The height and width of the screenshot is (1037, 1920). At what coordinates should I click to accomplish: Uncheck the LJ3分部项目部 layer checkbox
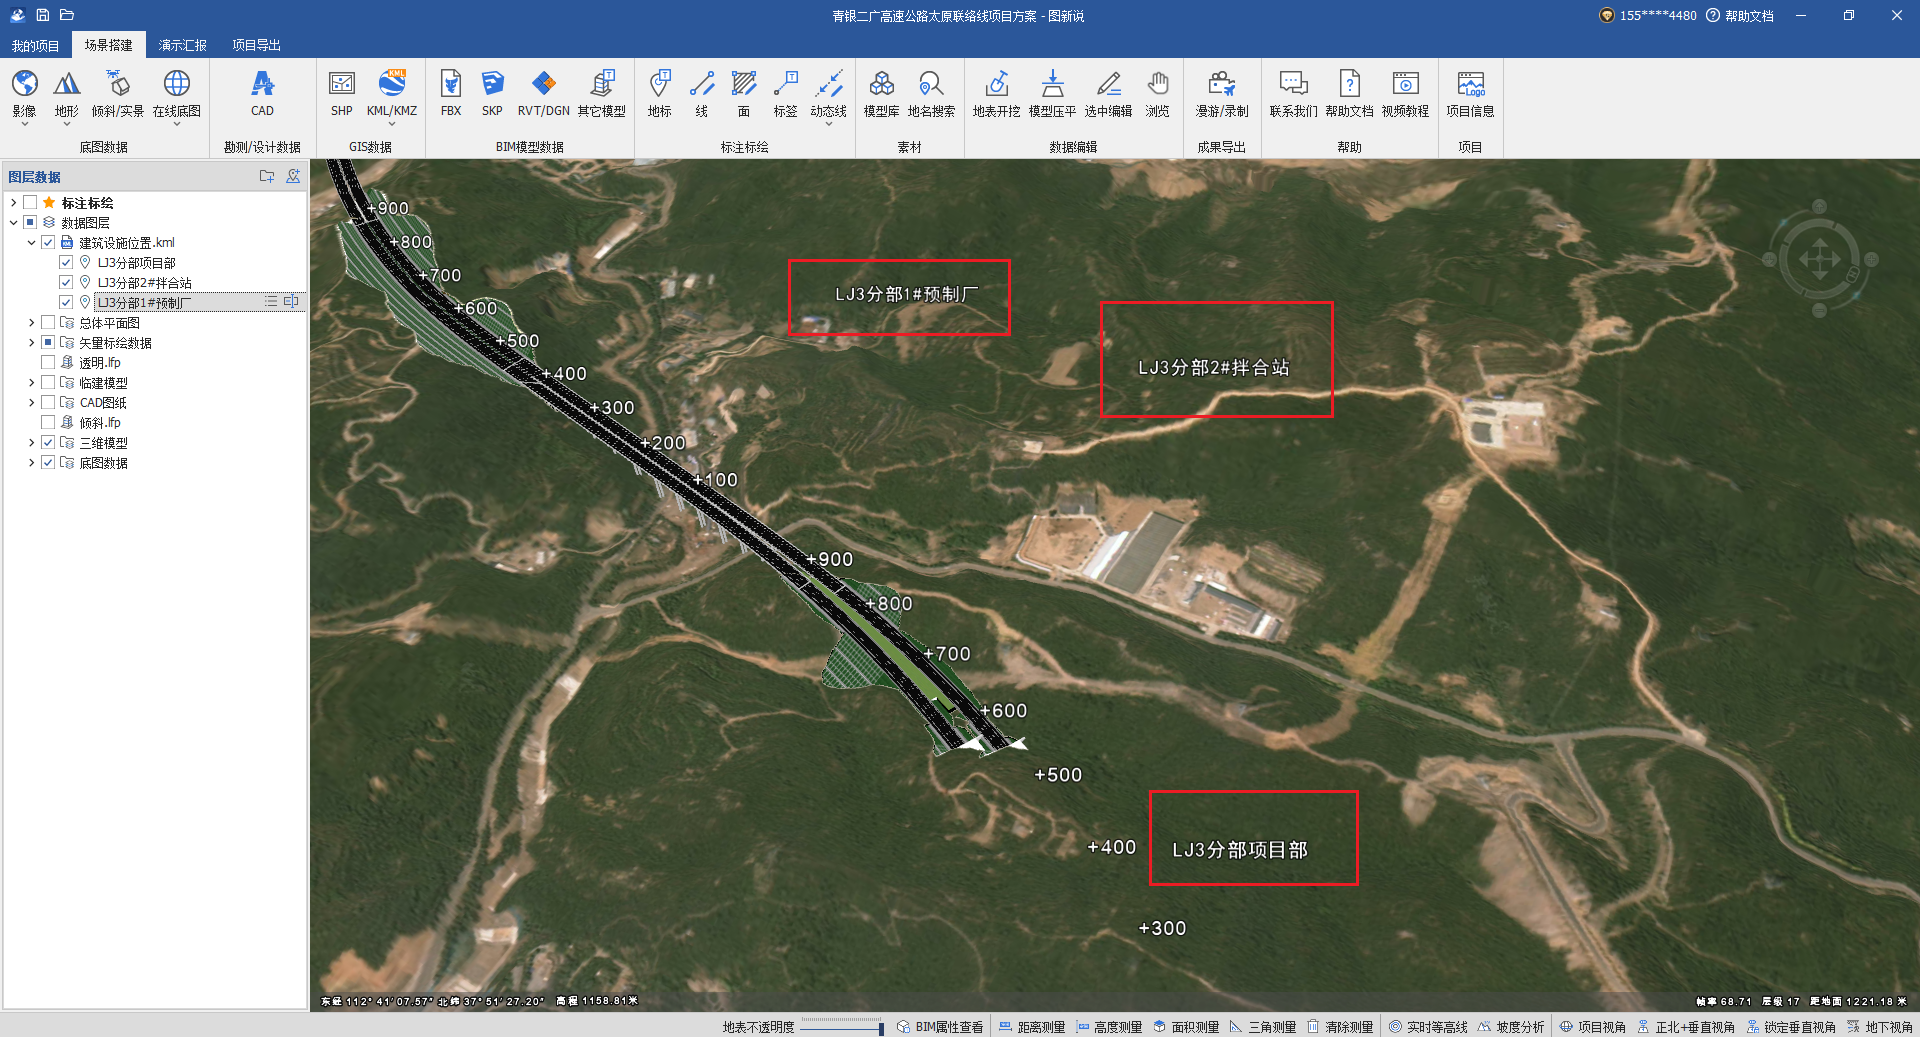pos(66,263)
